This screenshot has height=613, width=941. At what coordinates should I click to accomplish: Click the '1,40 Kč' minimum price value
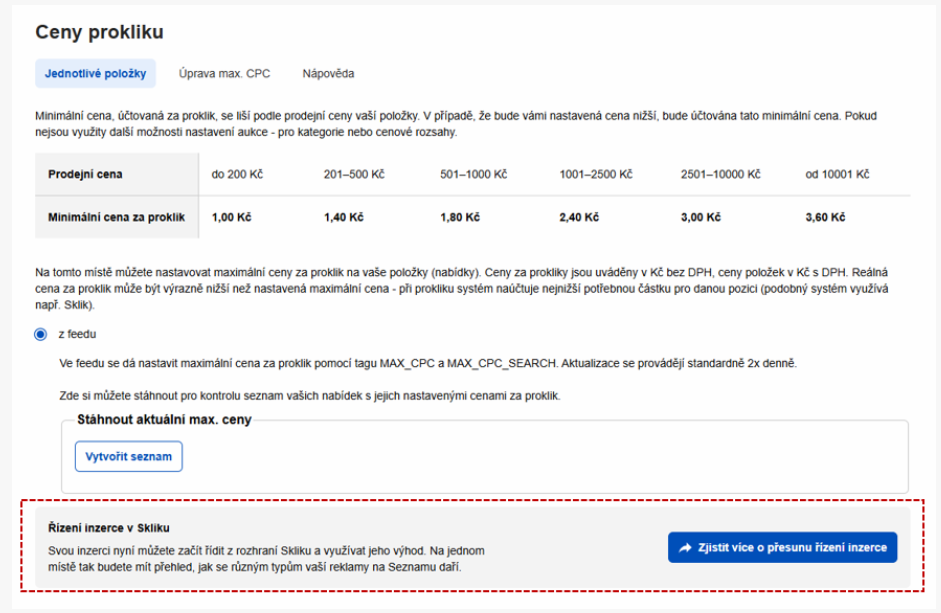pos(344,217)
